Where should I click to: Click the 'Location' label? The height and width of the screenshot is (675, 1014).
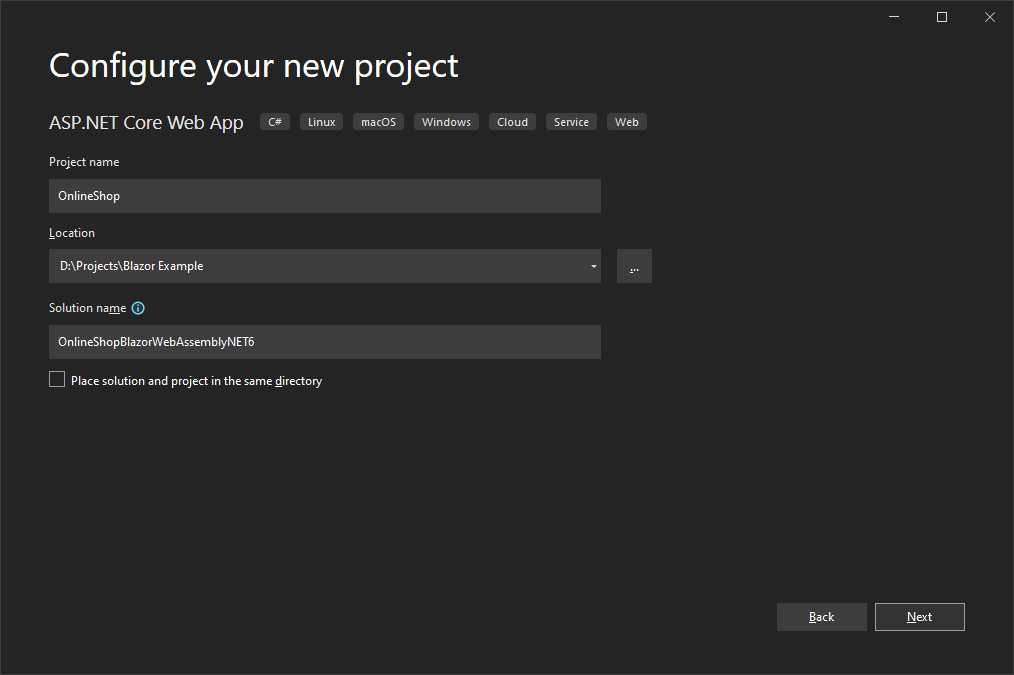[72, 233]
